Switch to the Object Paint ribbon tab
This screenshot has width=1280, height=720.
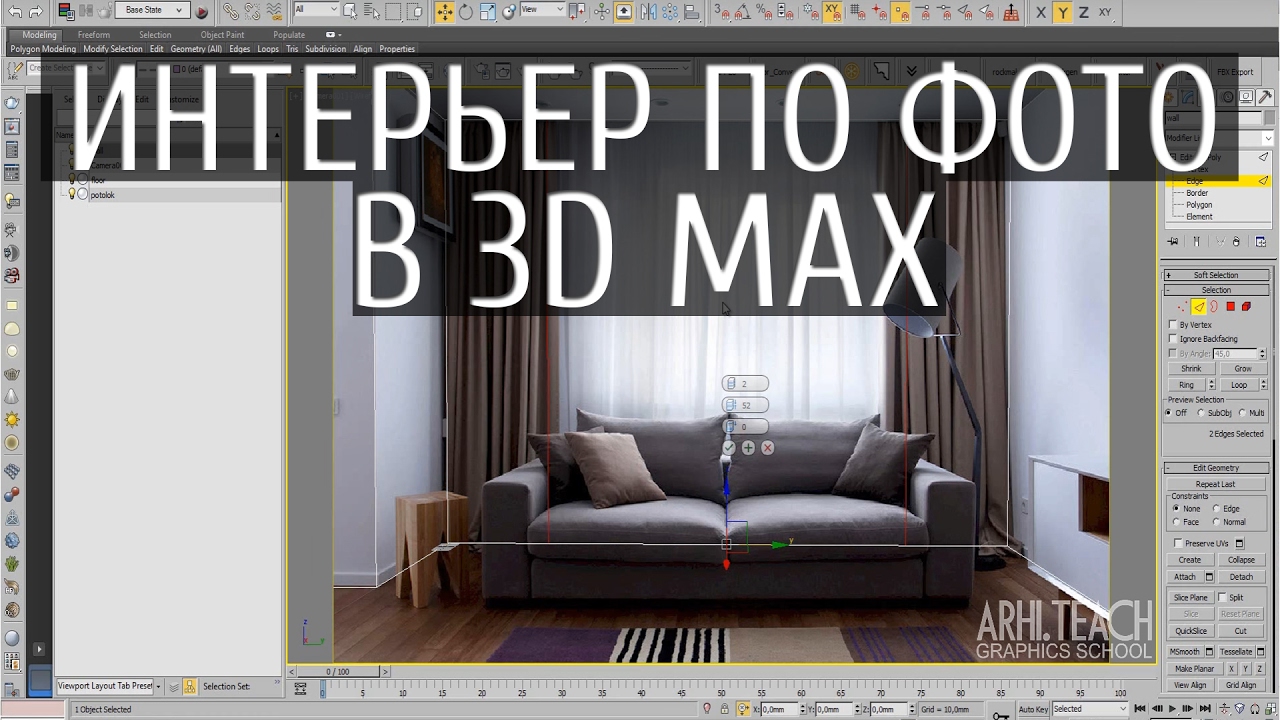point(222,35)
